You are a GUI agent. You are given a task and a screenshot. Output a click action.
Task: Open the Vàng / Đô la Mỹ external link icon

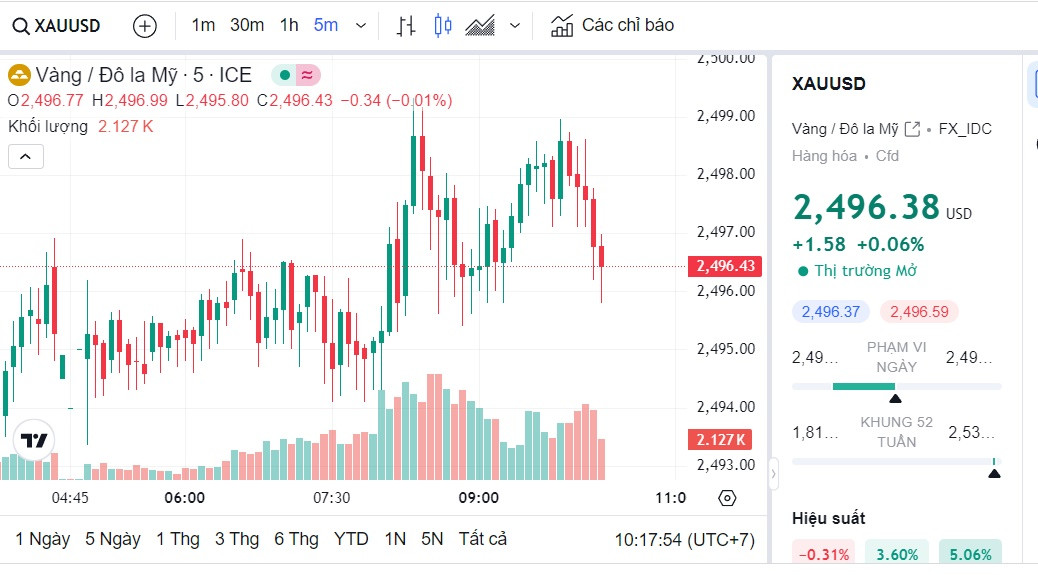pyautogui.click(x=912, y=129)
